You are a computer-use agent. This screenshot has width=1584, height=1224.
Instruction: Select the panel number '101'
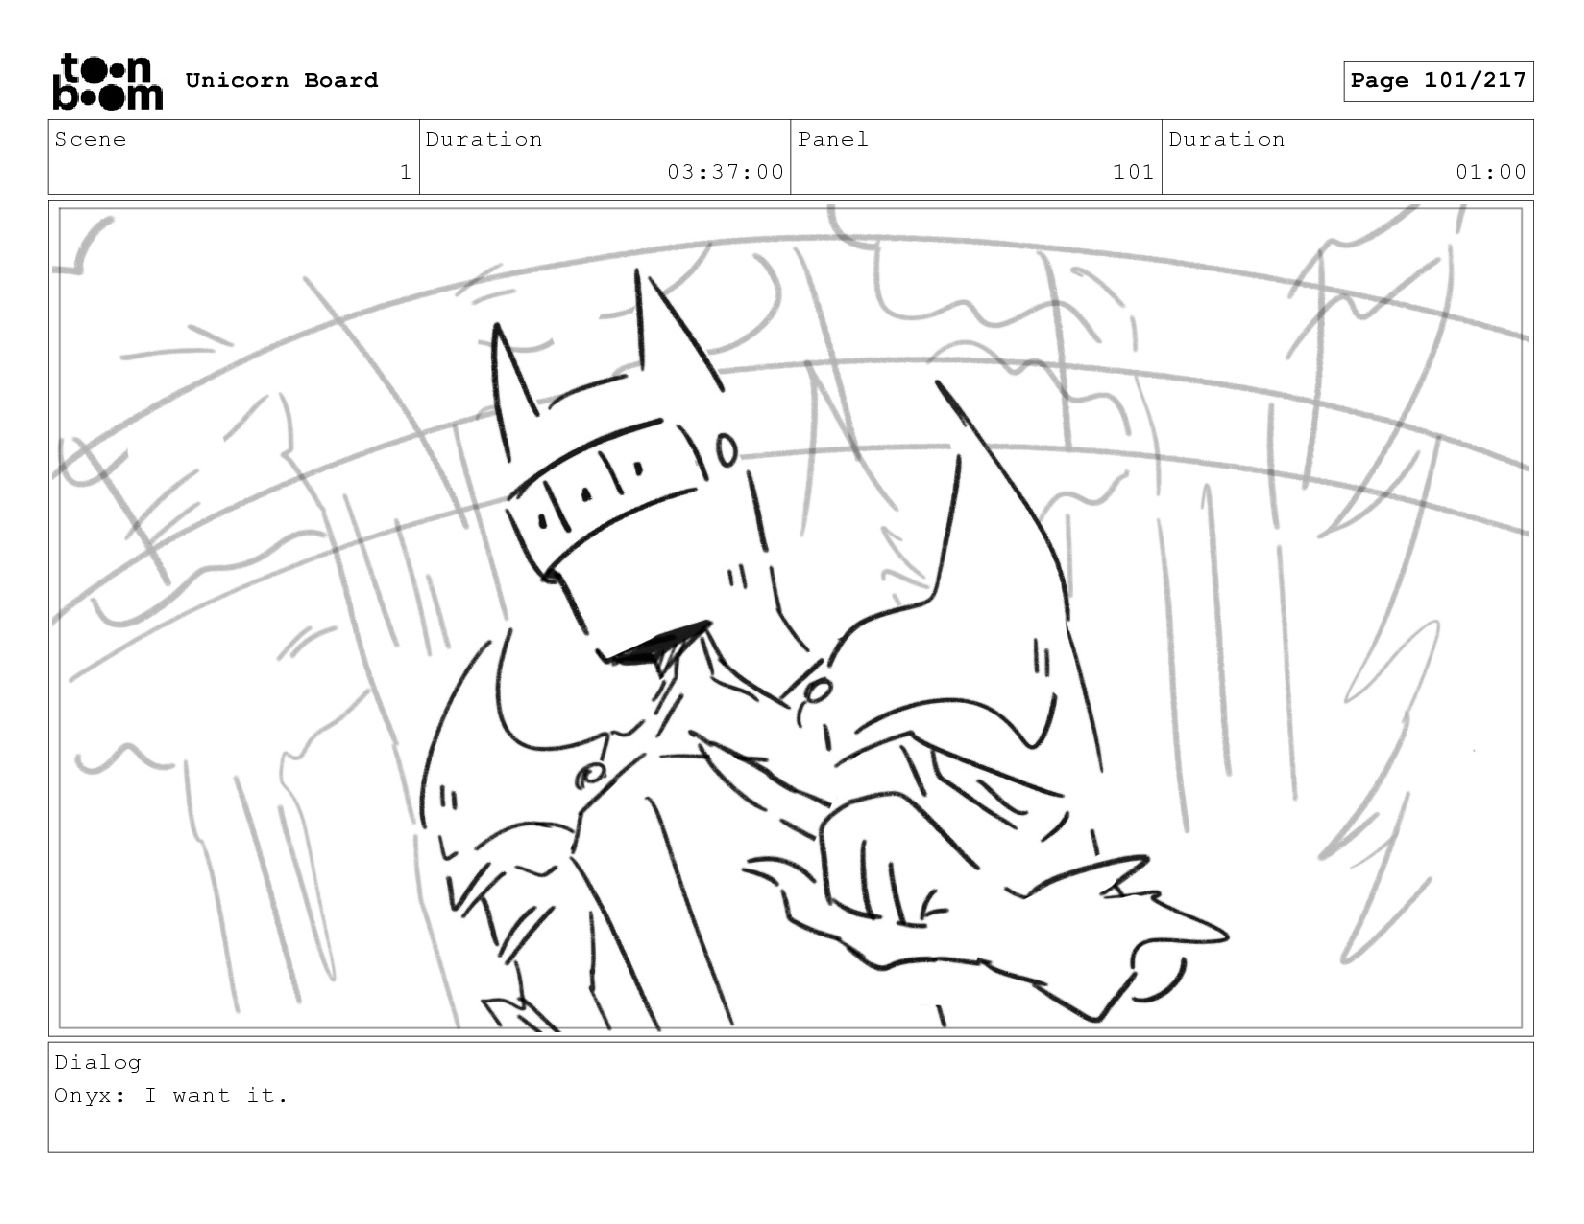pyautogui.click(x=1134, y=172)
